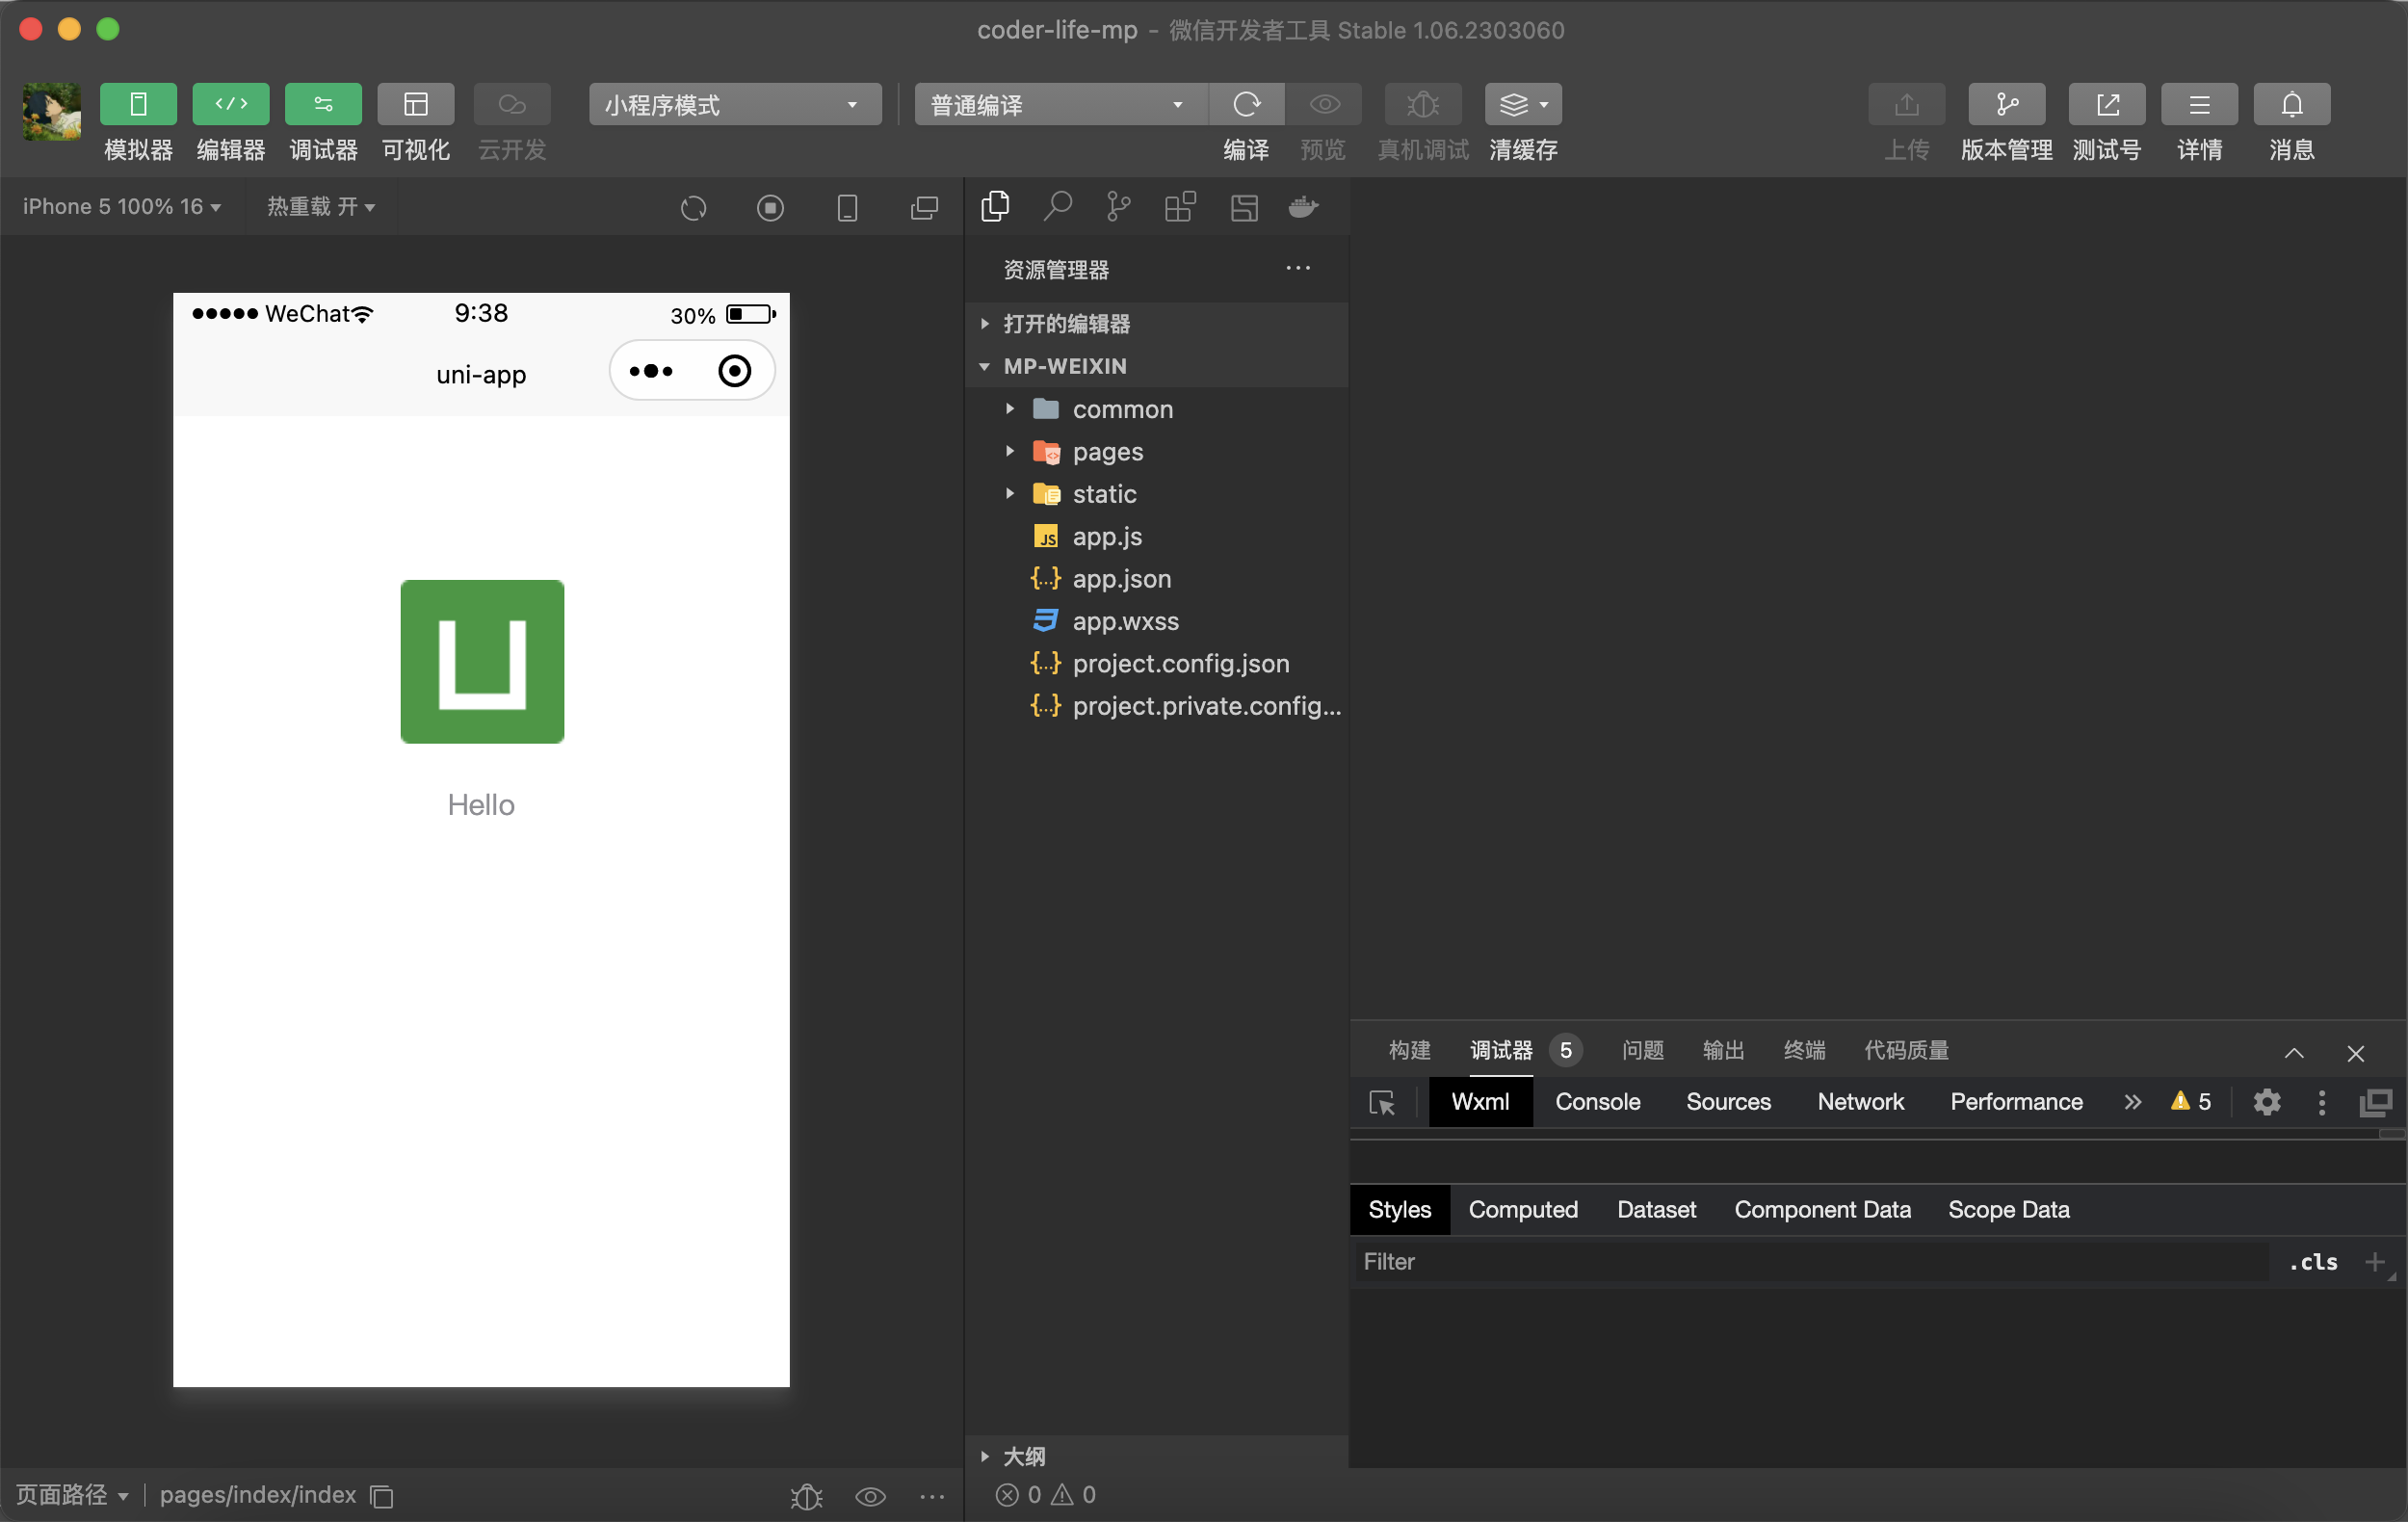Screen dimensions: 2408x1522
Task: Click the real device debug (真机调试) icon
Action: click(x=1423, y=104)
